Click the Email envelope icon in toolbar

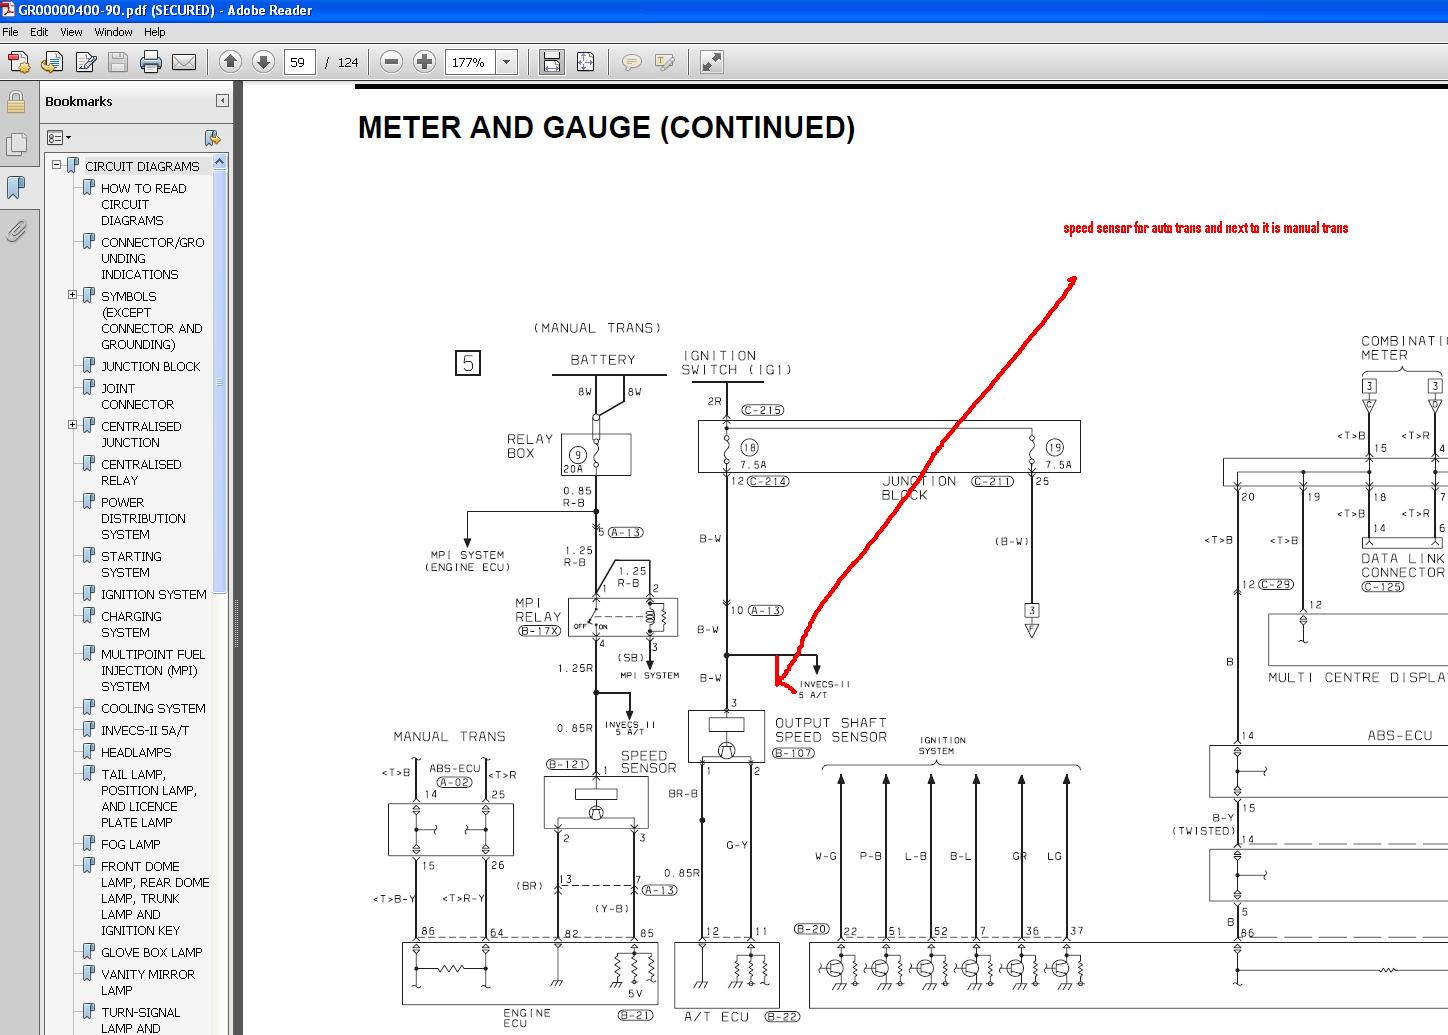point(184,63)
